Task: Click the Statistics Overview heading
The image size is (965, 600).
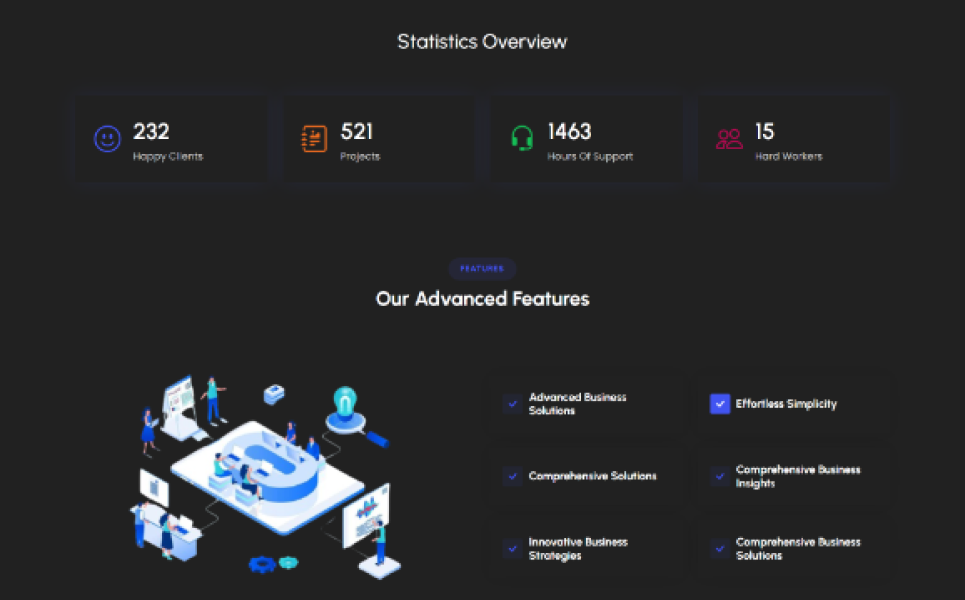Action: pos(482,42)
